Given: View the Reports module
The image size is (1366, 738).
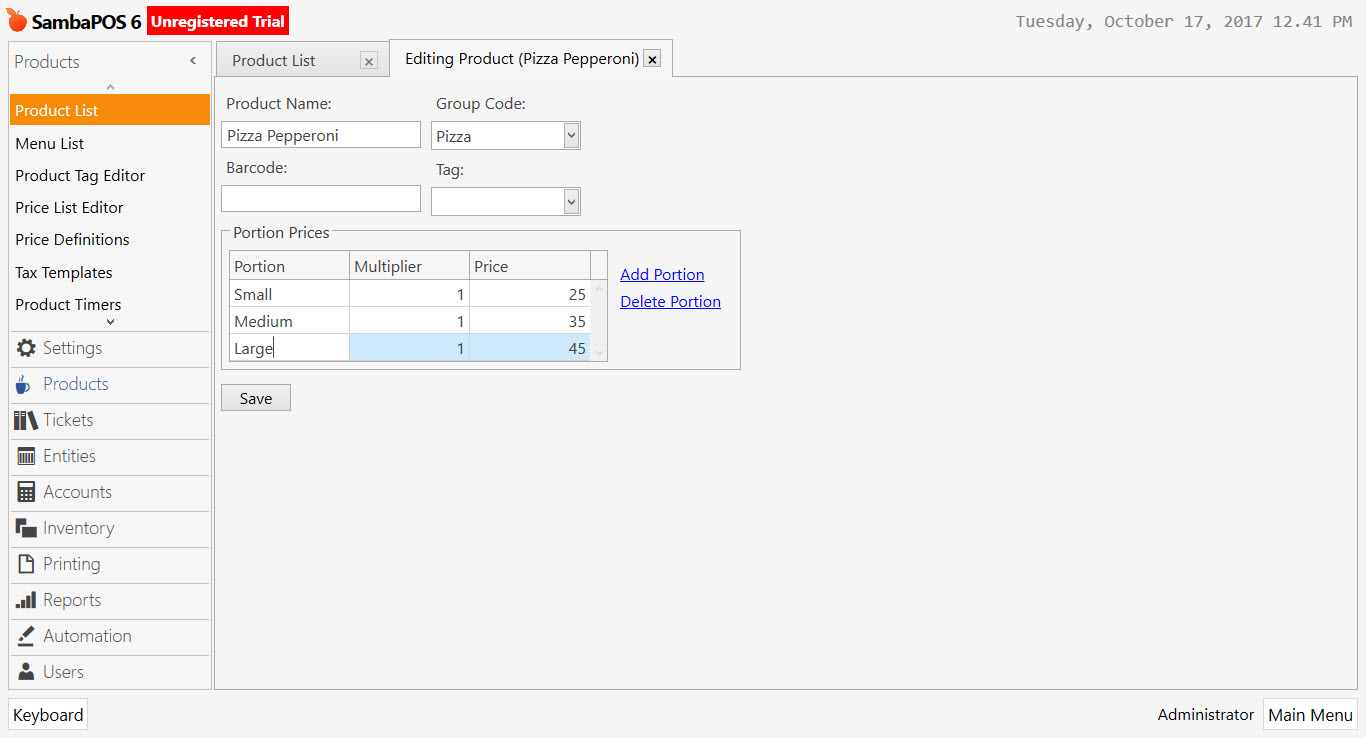Looking at the screenshot, I should [x=70, y=600].
